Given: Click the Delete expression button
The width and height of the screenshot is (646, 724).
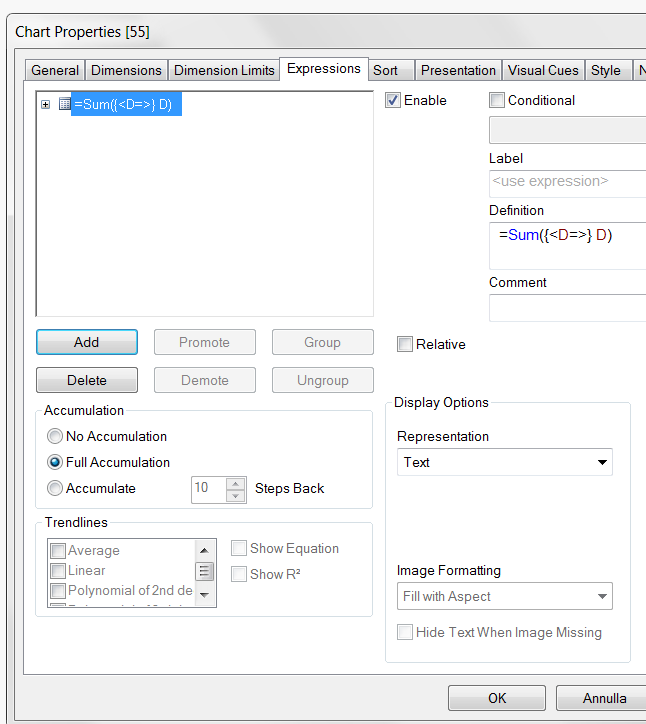Looking at the screenshot, I should tap(87, 380).
